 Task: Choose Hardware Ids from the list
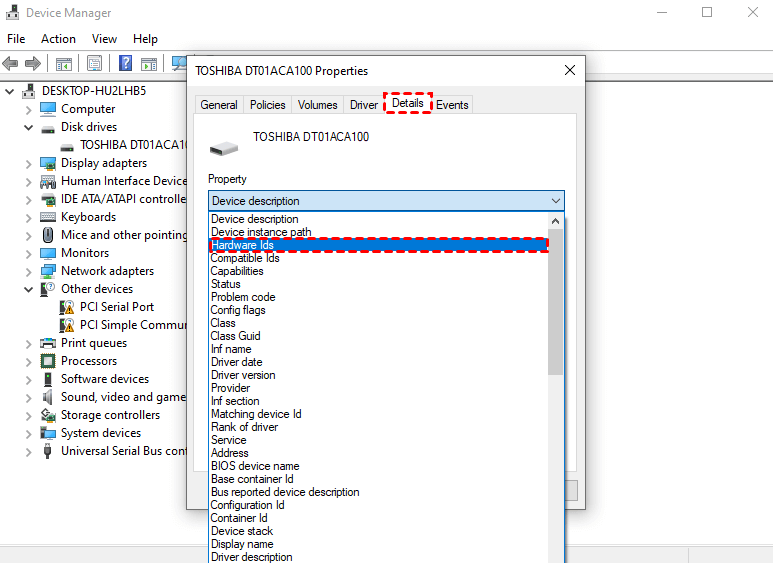pos(378,245)
